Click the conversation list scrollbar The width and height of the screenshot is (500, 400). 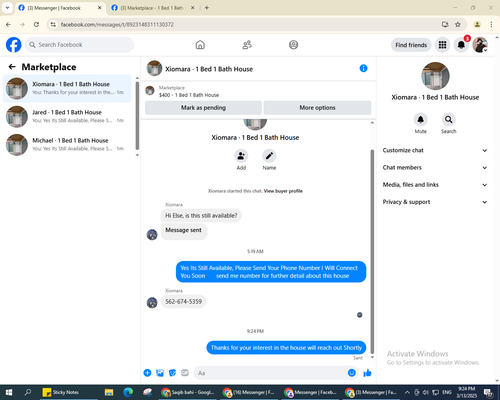click(x=137, y=115)
